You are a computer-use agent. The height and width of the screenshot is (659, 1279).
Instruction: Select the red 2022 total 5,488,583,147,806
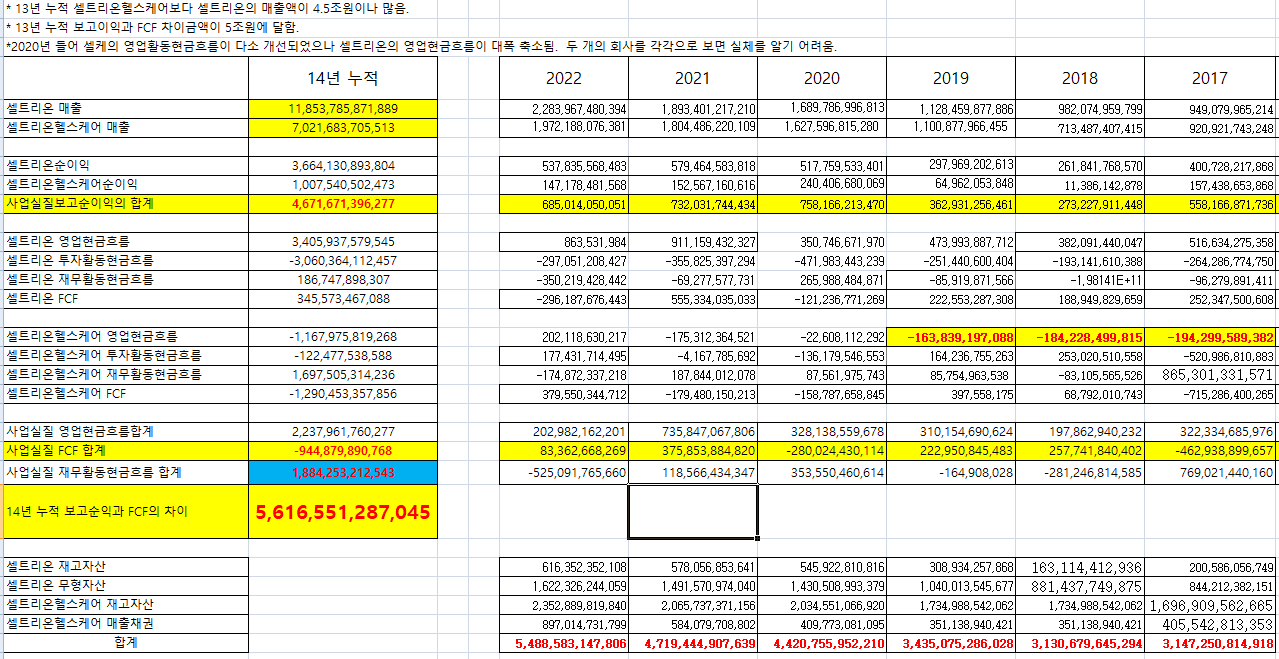pyautogui.click(x=564, y=642)
